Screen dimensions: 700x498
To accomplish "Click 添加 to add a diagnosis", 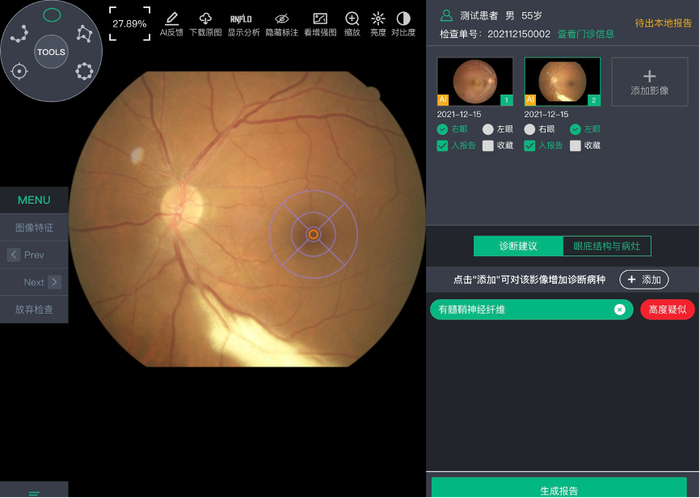I will 643,280.
